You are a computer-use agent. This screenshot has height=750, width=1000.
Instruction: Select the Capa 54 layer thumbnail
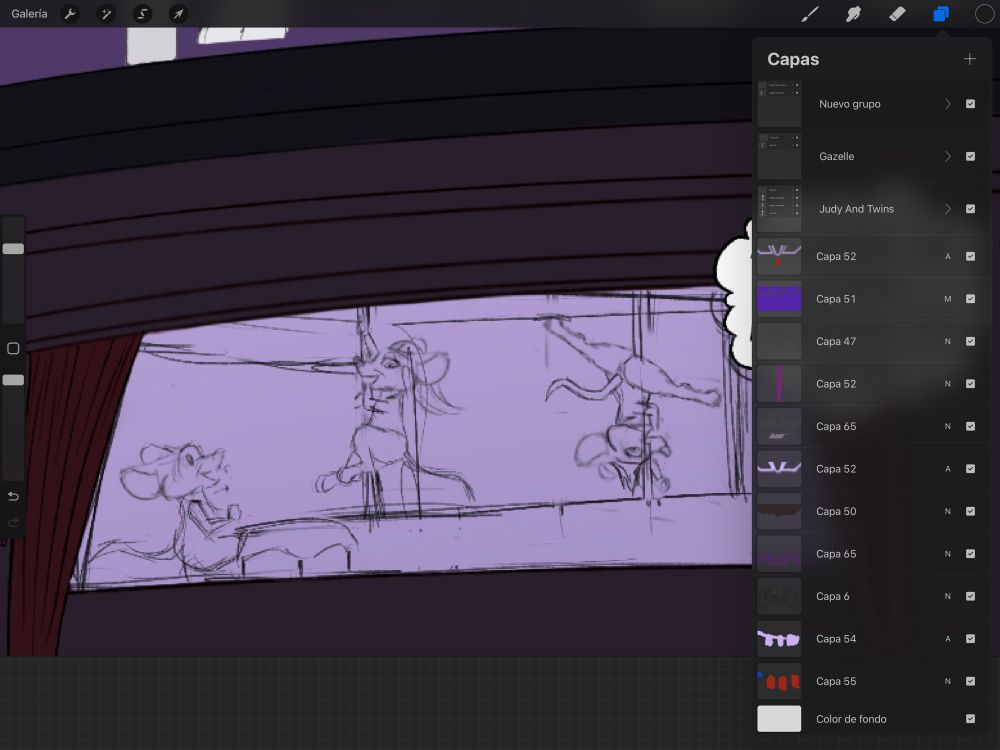tap(779, 638)
